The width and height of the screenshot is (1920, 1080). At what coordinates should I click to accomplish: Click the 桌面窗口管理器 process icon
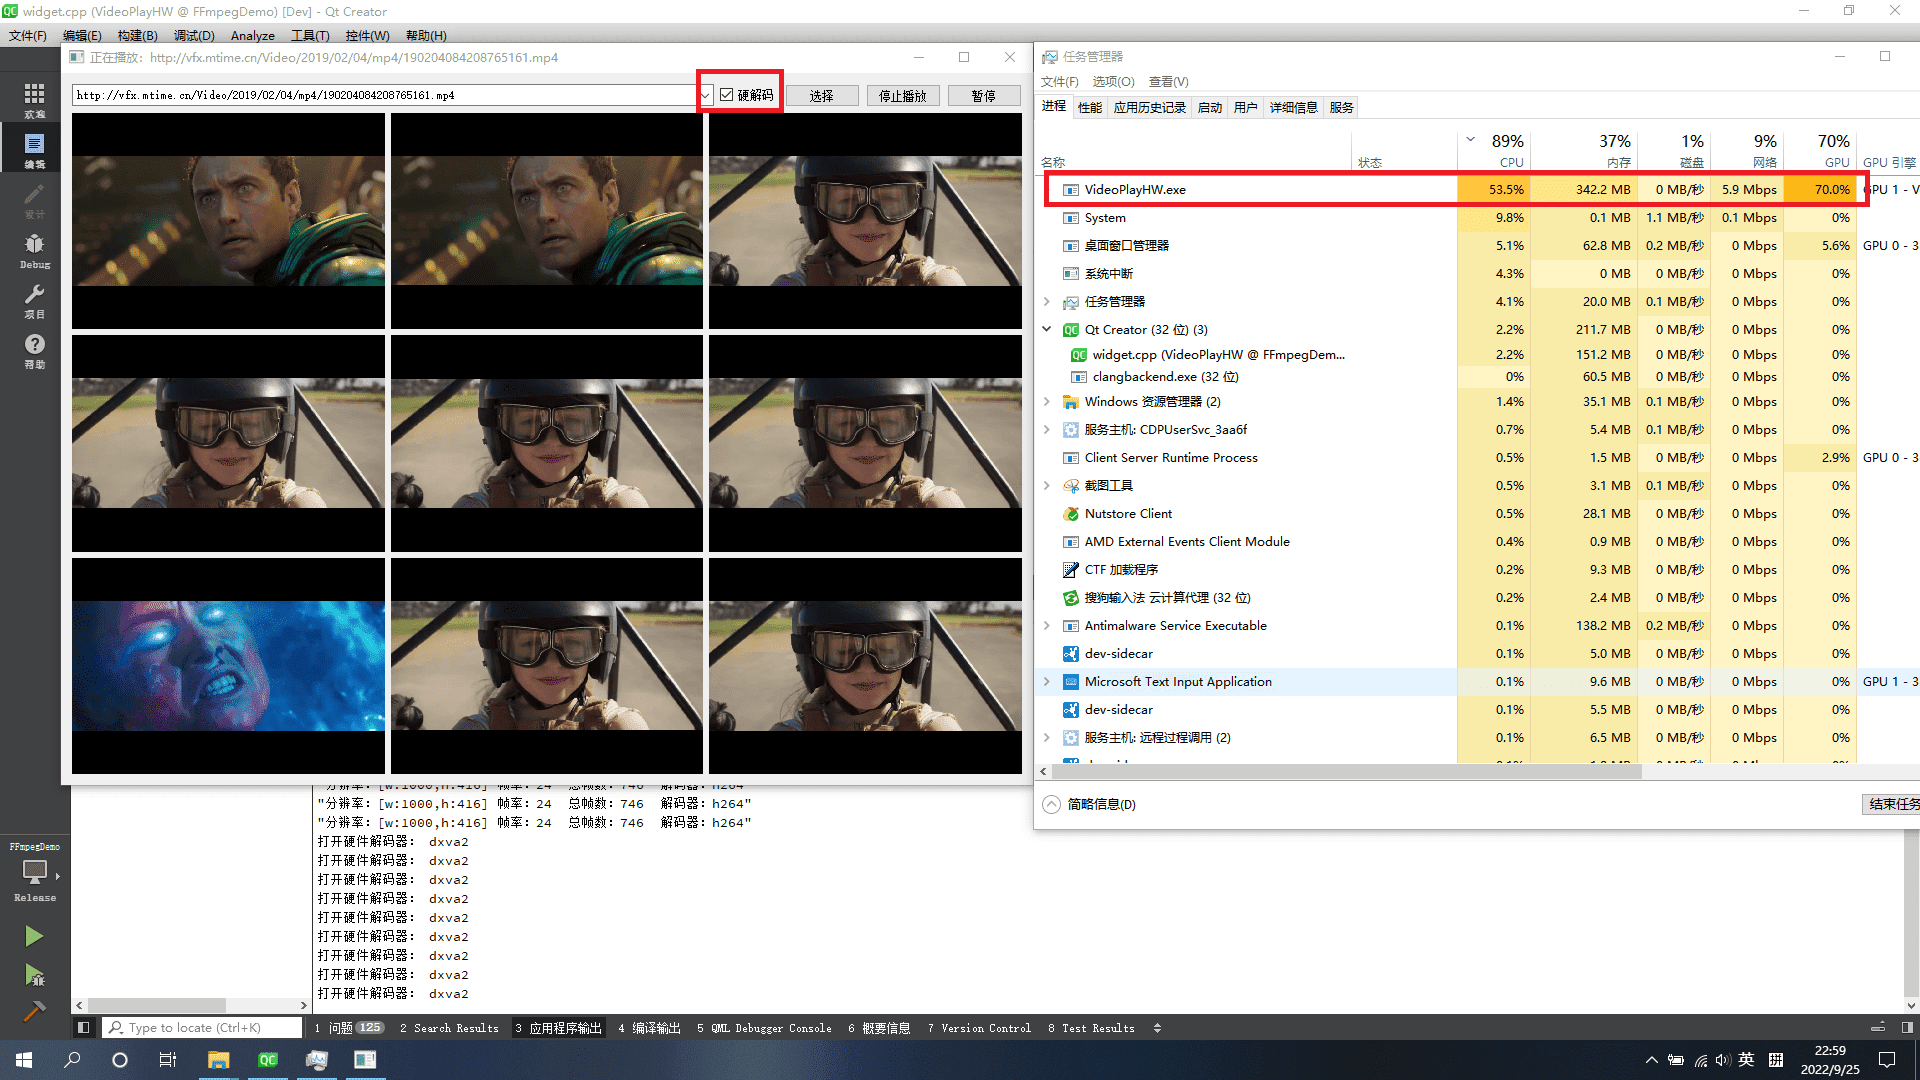(1071, 246)
